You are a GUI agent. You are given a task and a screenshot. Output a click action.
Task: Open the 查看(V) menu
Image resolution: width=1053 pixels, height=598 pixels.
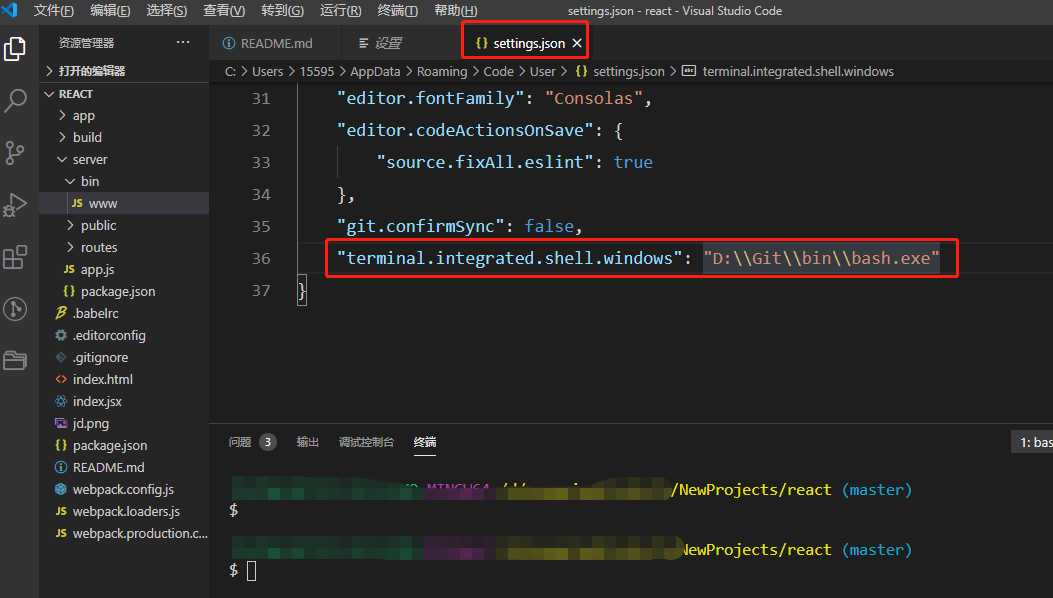(224, 11)
